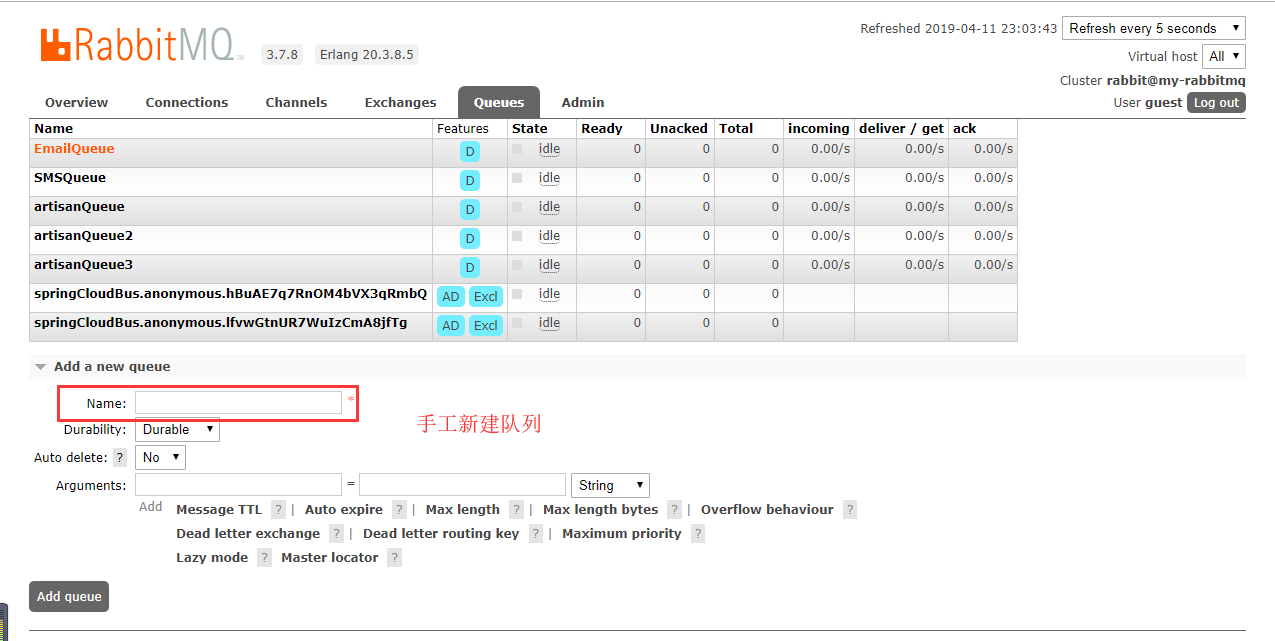1275x641 pixels.
Task: Click the idle state of artisanQueue3
Action: (549, 265)
